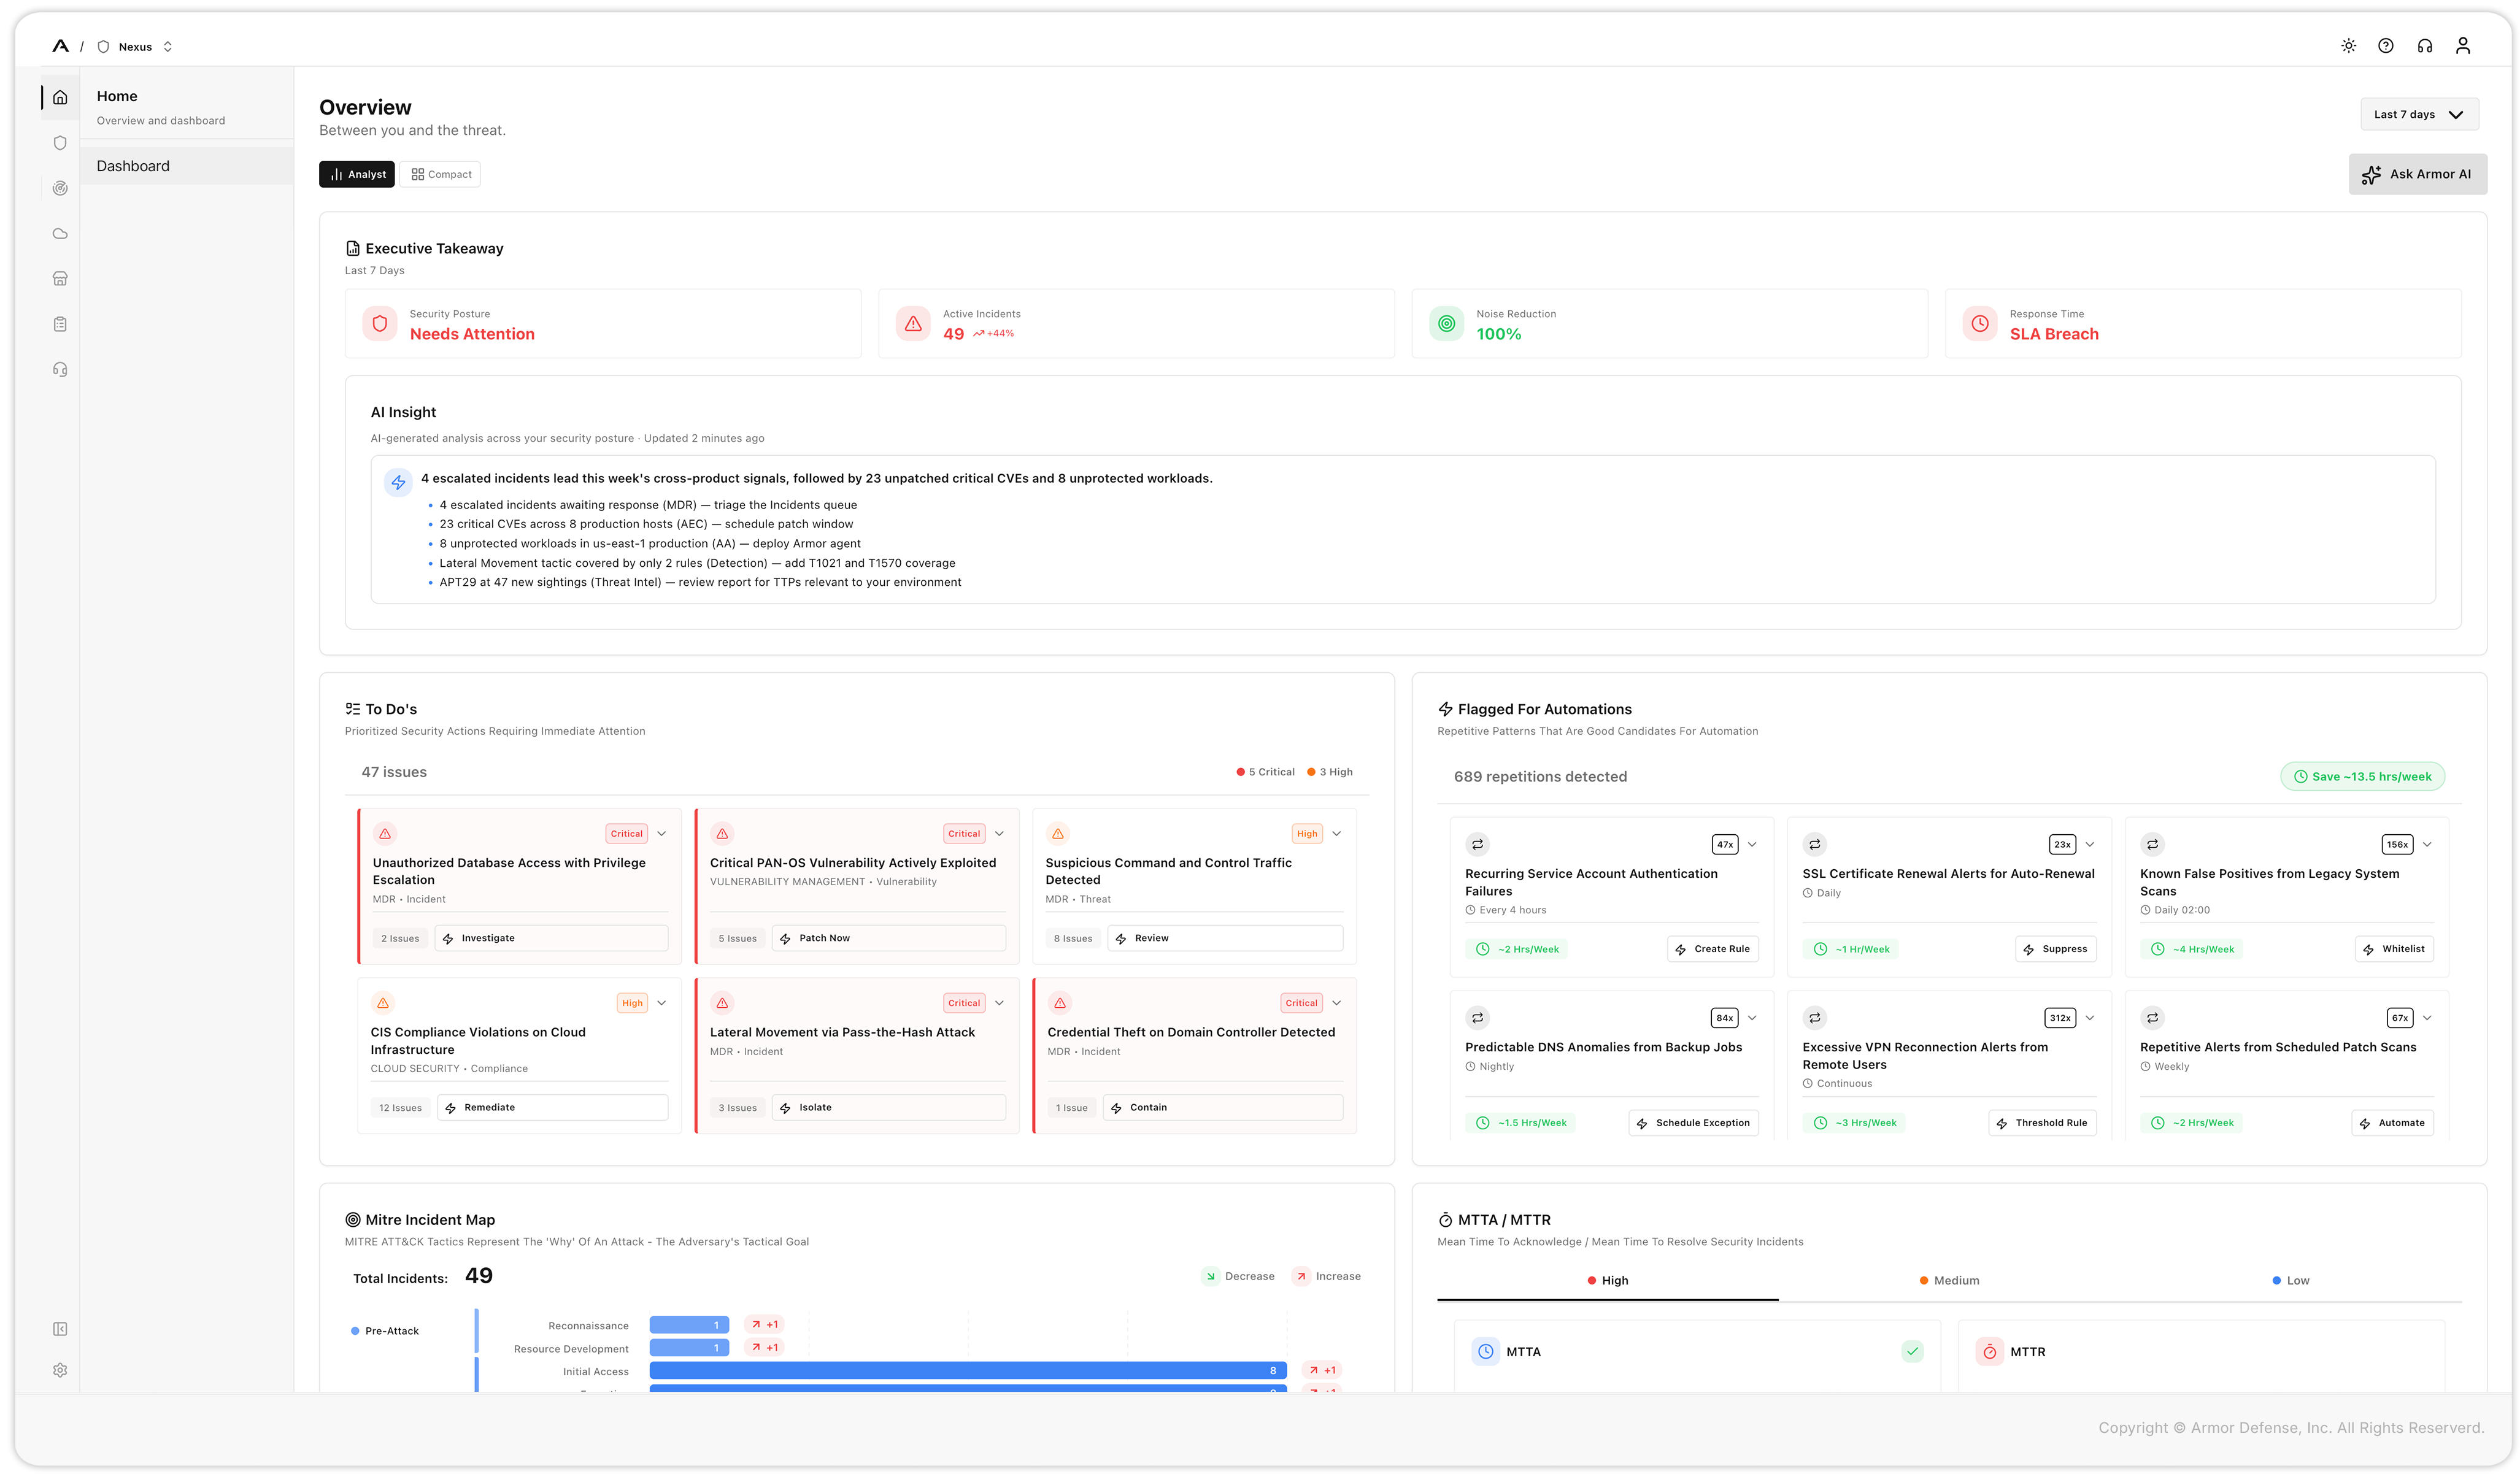Toggle the light/dark theme sun icon
Viewport: 2520px width, 1474px height.
2348,46
